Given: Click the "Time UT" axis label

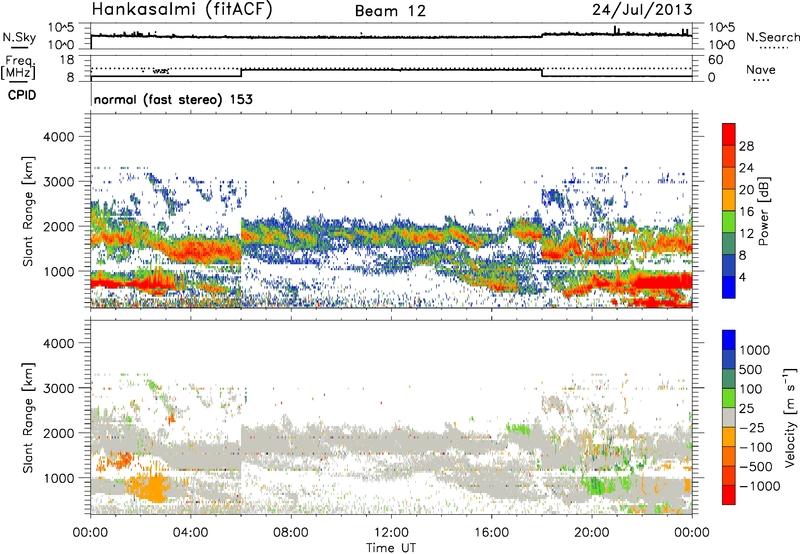Looking at the screenshot, I should point(391,548).
